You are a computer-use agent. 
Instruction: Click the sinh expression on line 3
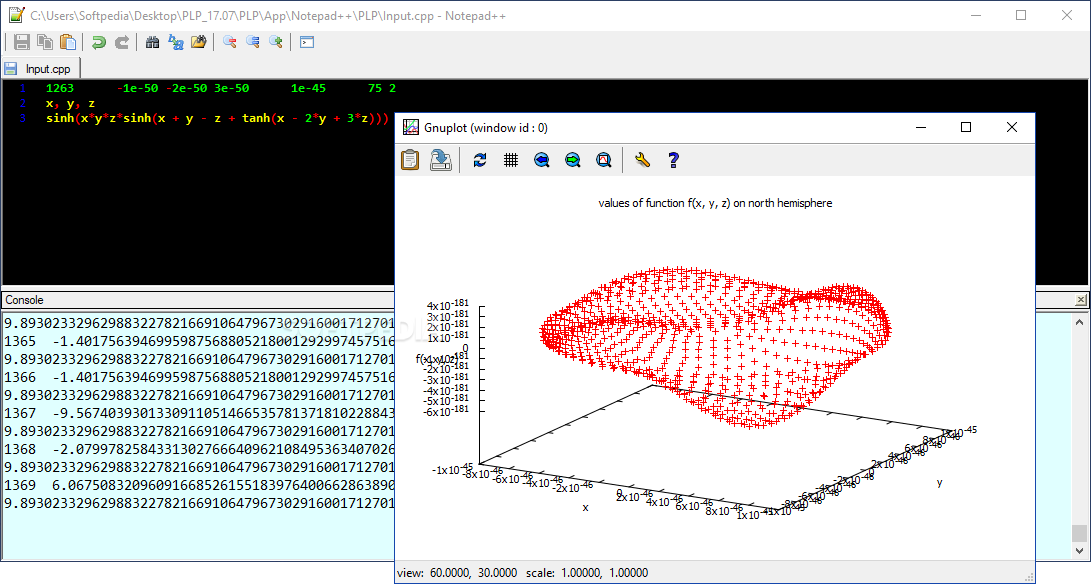[217, 118]
